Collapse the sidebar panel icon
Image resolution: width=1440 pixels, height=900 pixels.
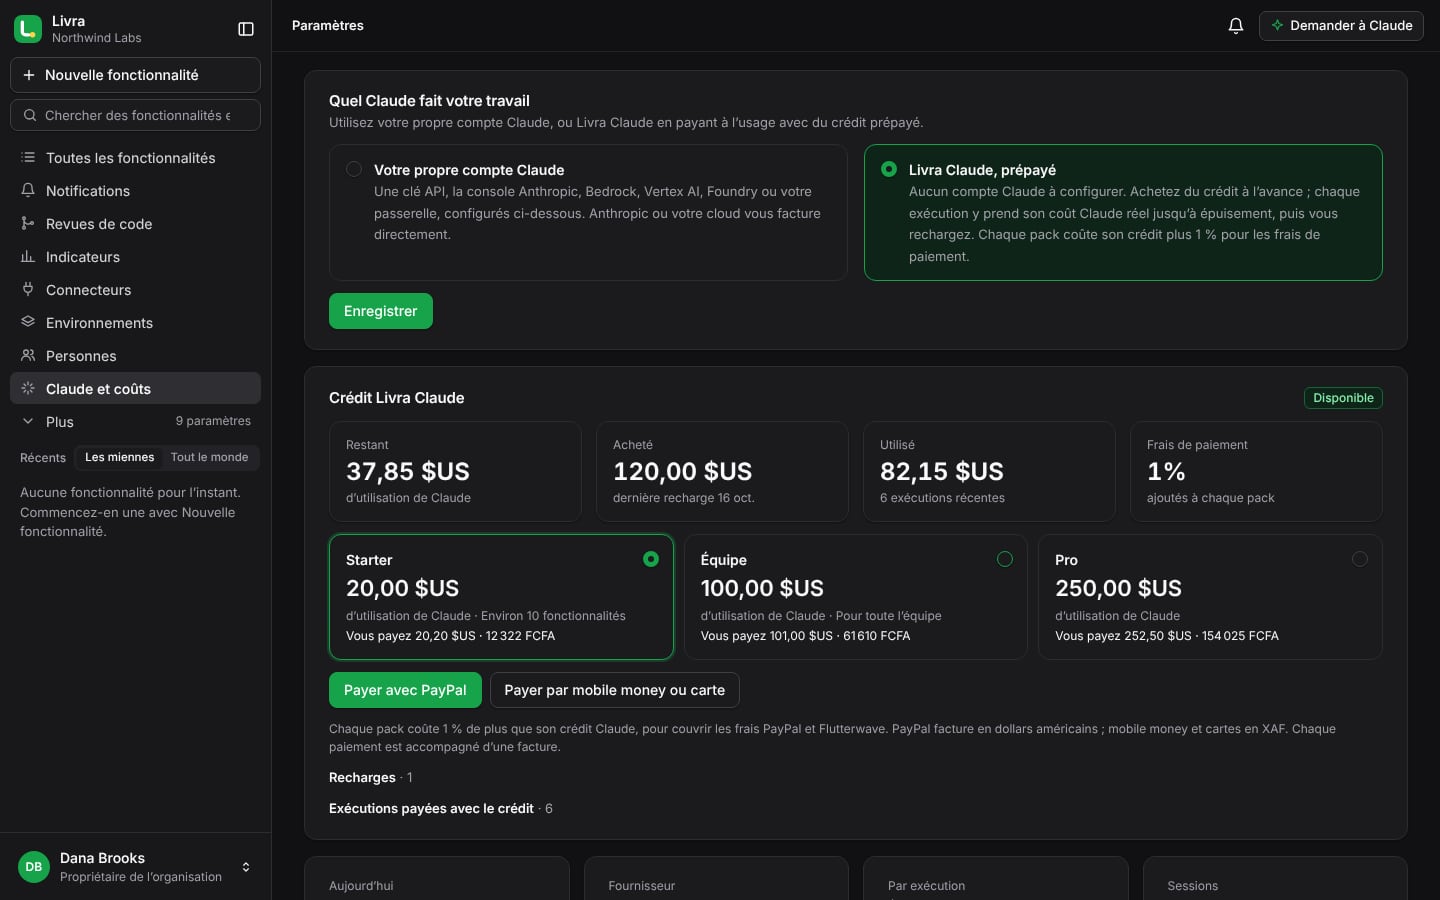246,29
